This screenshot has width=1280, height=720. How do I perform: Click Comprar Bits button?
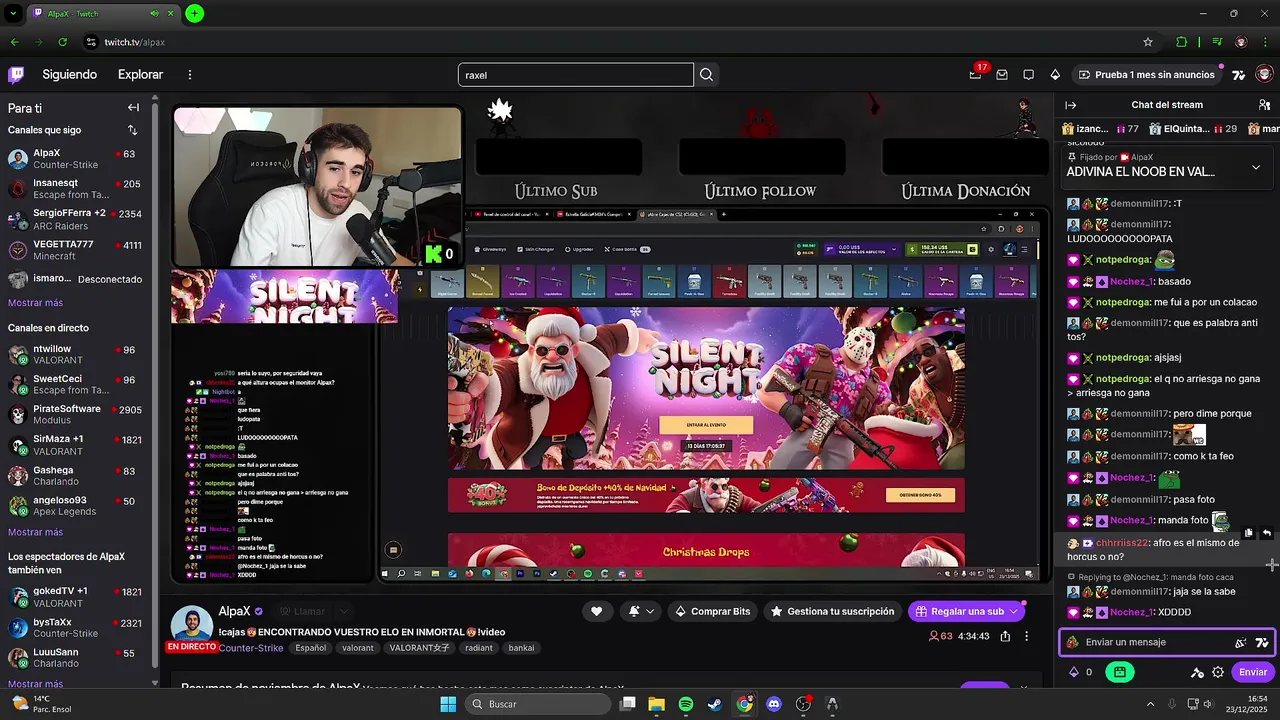[712, 611]
